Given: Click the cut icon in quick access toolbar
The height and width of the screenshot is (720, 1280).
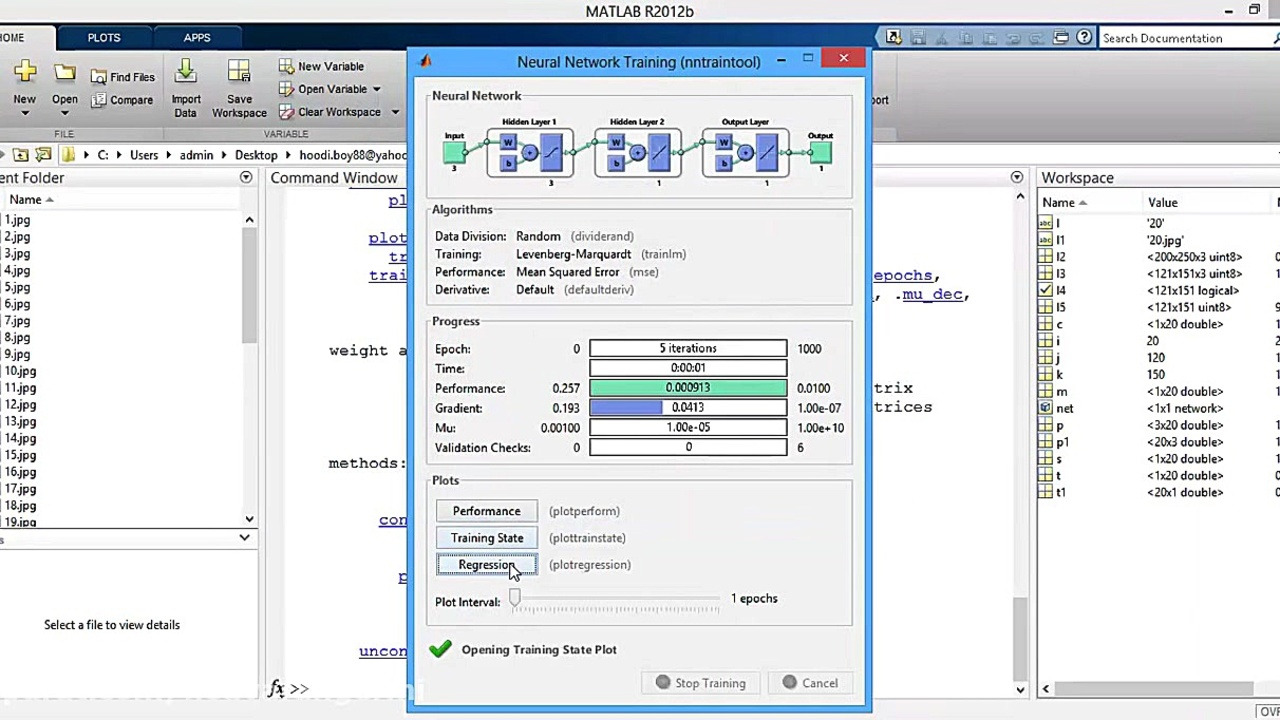Looking at the screenshot, I should (x=943, y=38).
